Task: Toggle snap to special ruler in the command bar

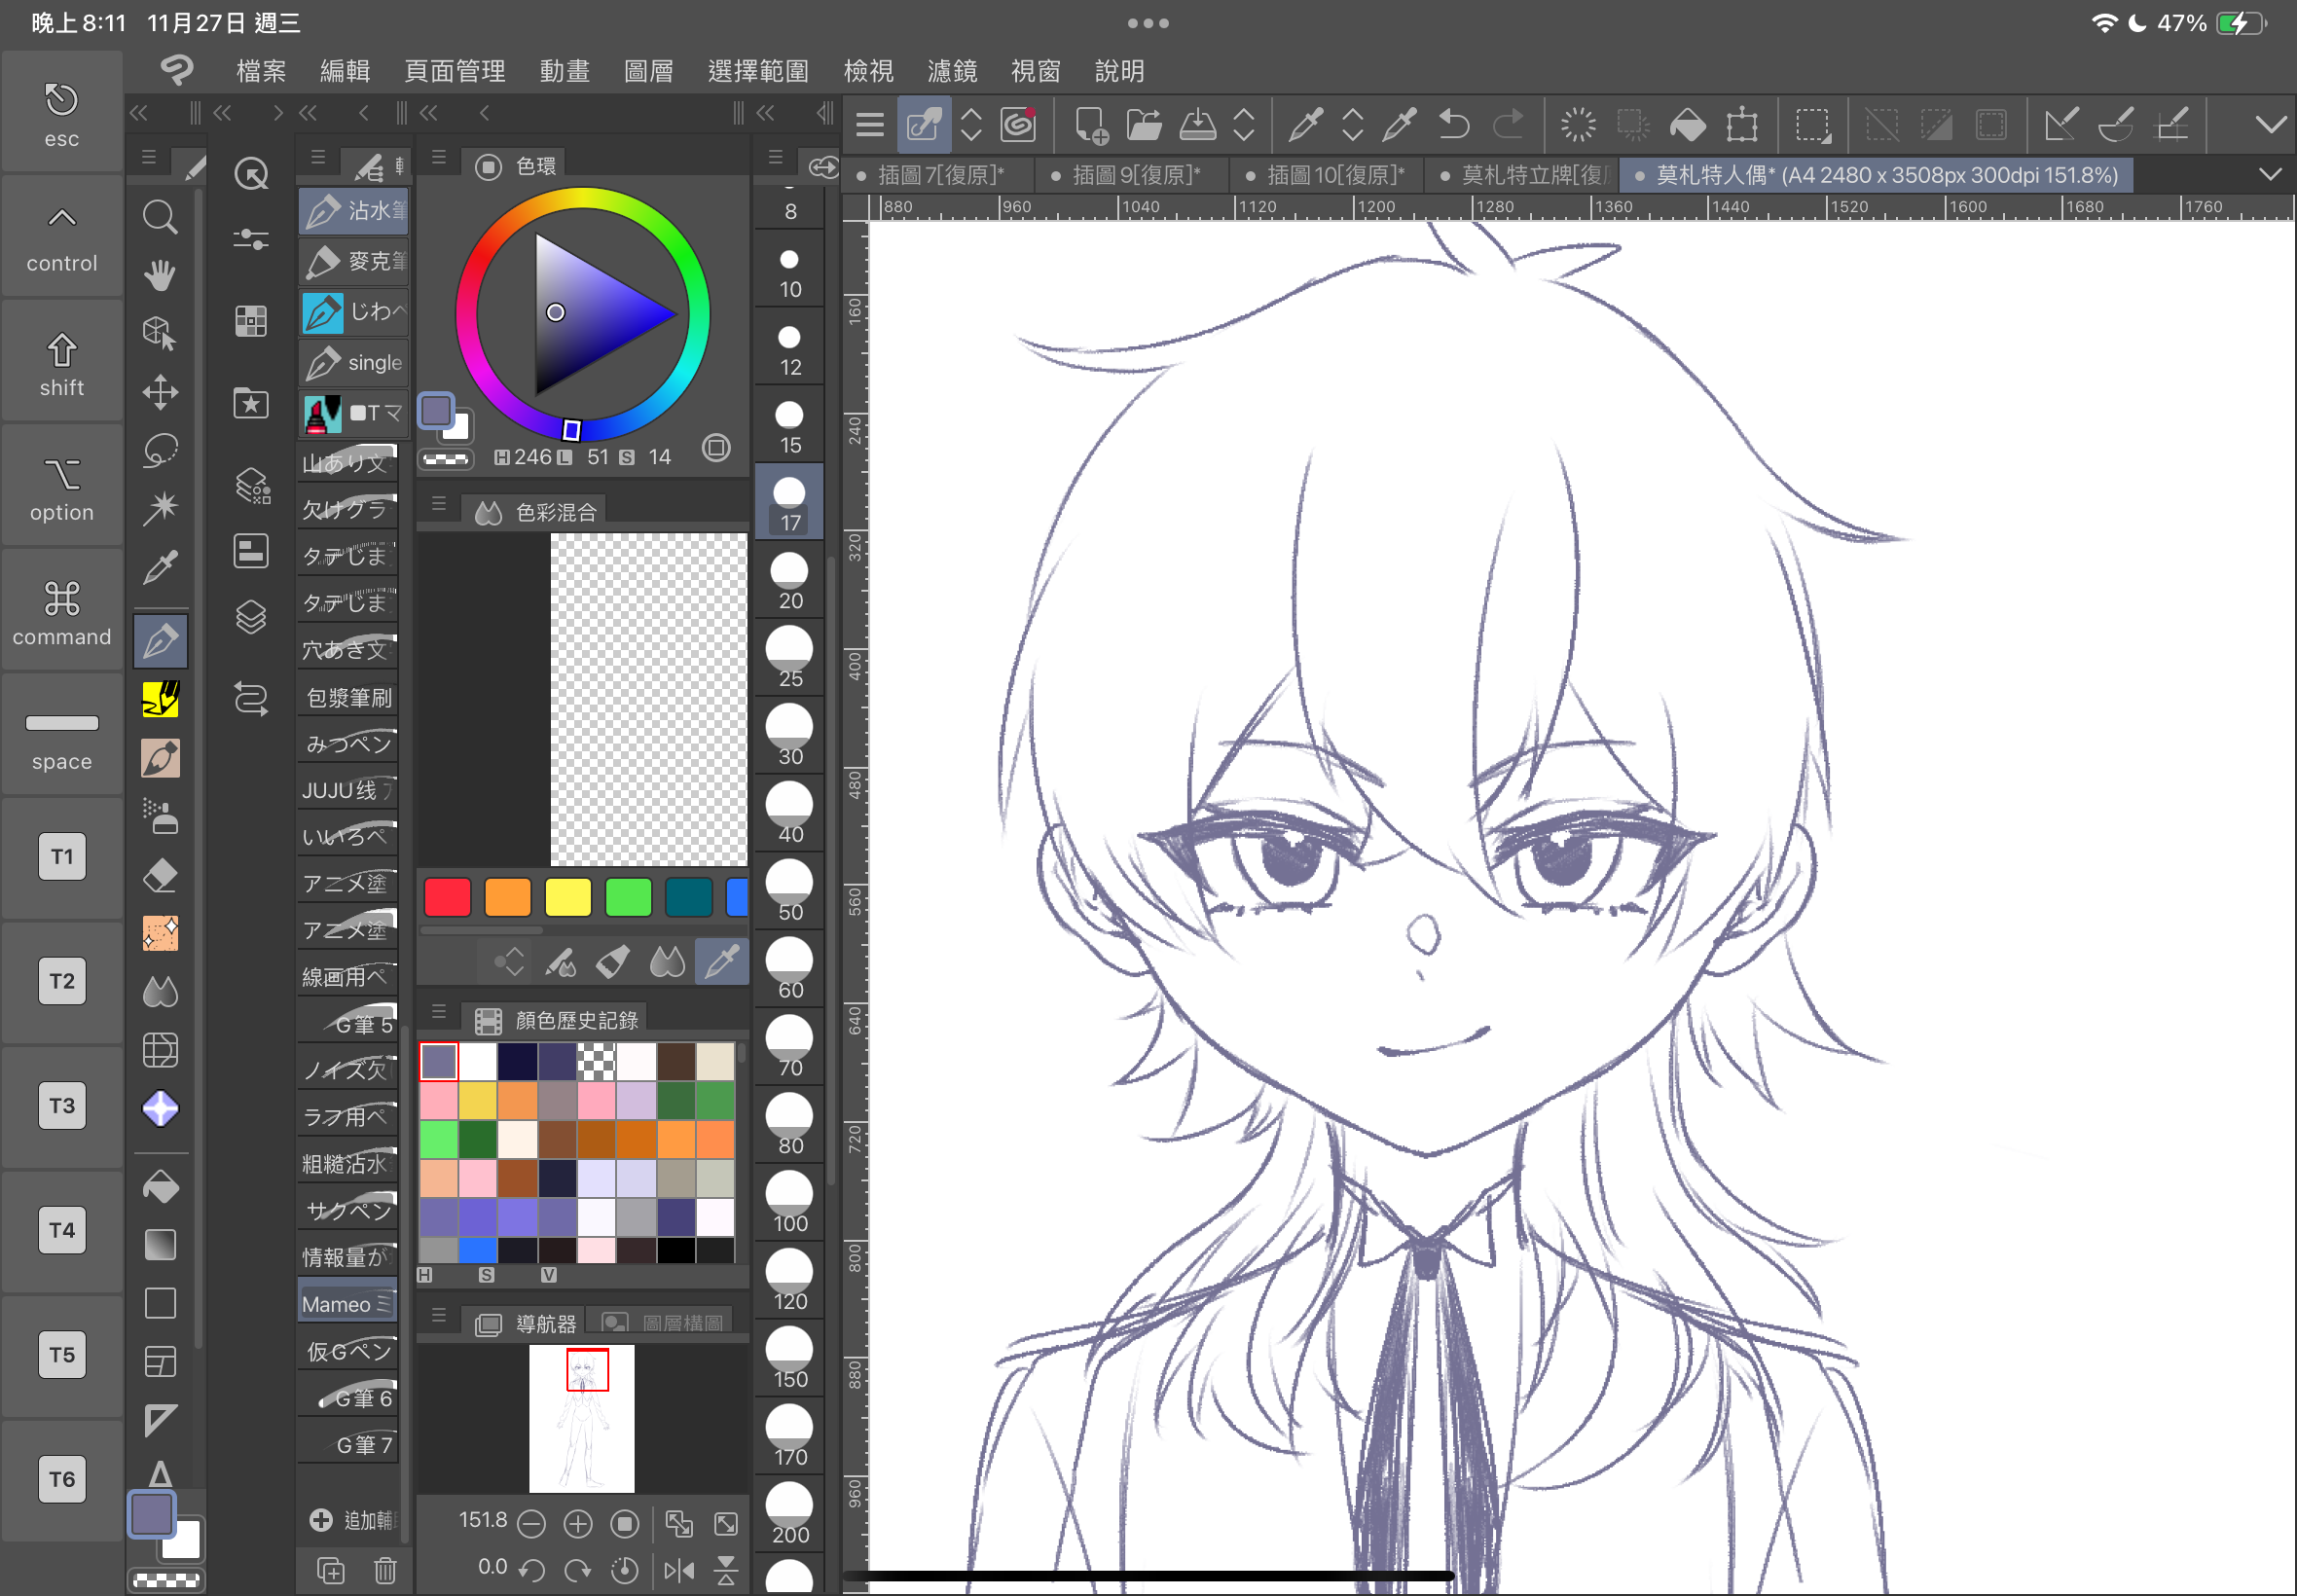Action: (2117, 125)
